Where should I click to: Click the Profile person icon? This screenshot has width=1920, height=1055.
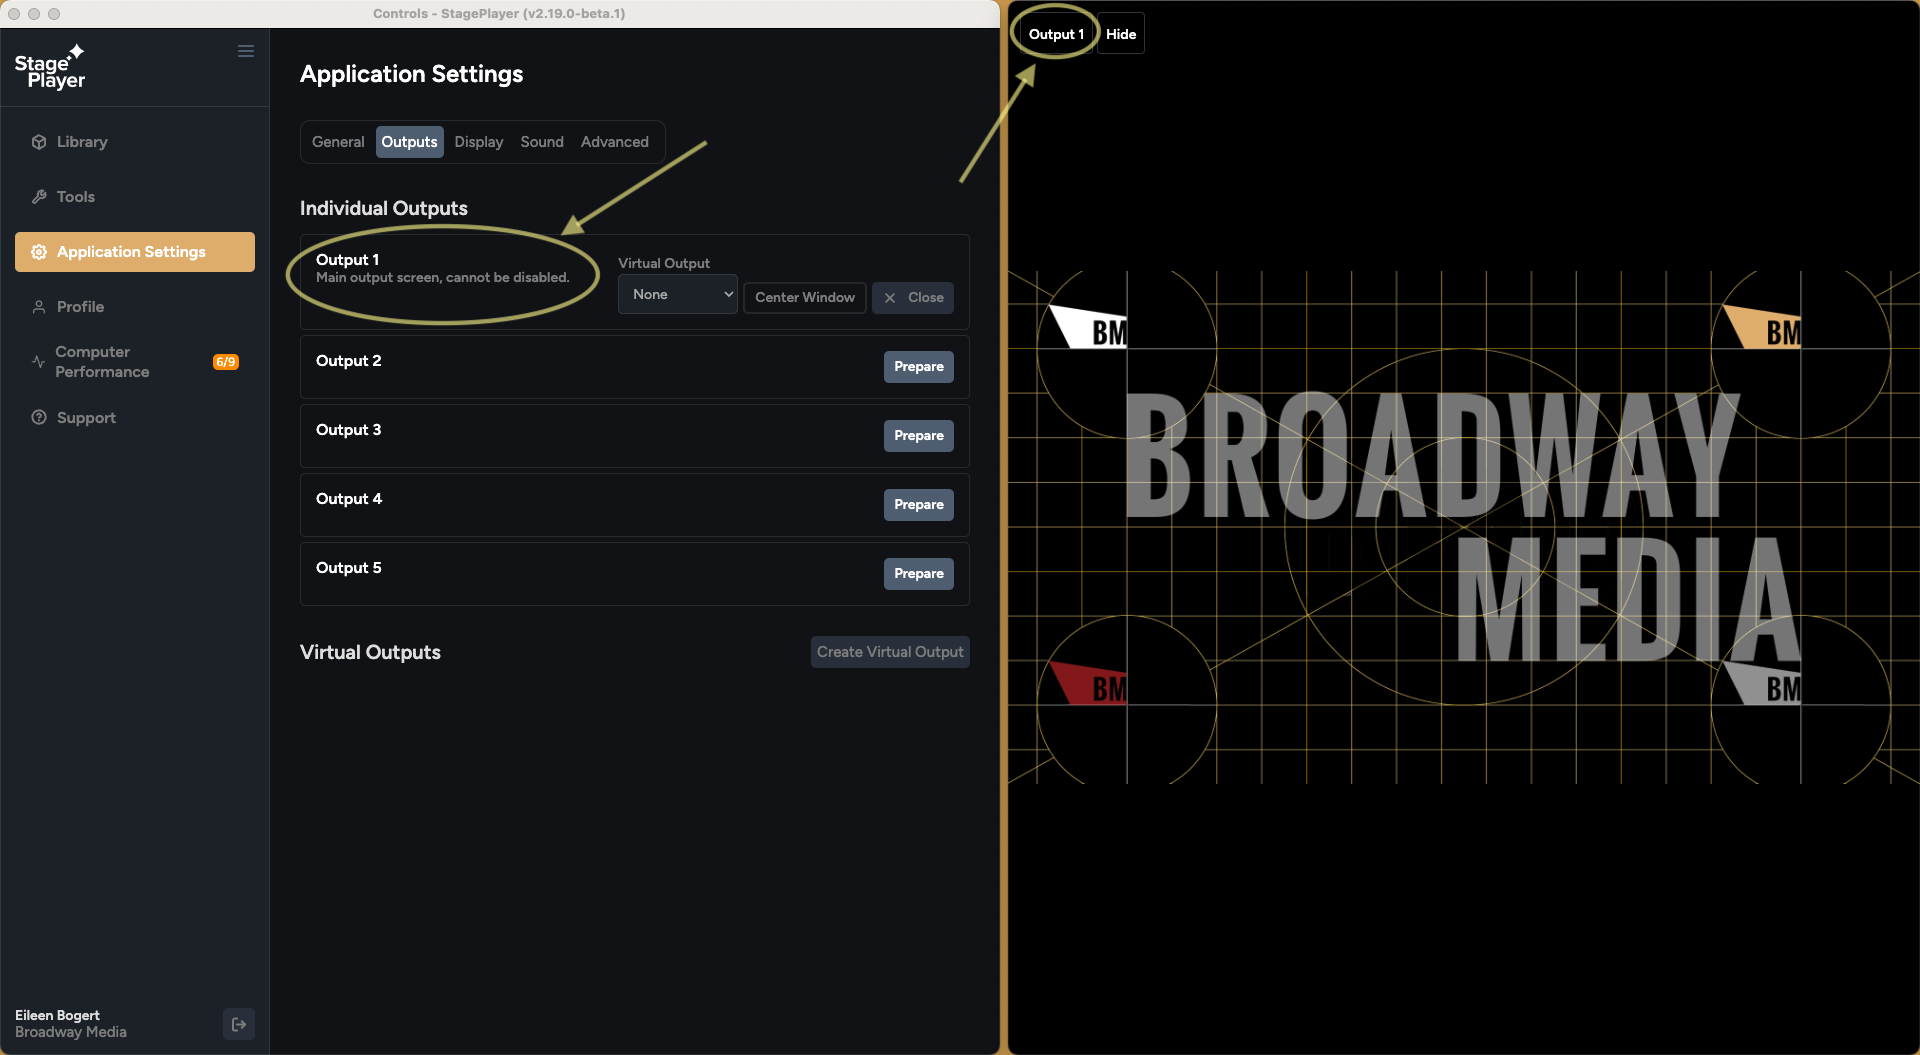39,307
